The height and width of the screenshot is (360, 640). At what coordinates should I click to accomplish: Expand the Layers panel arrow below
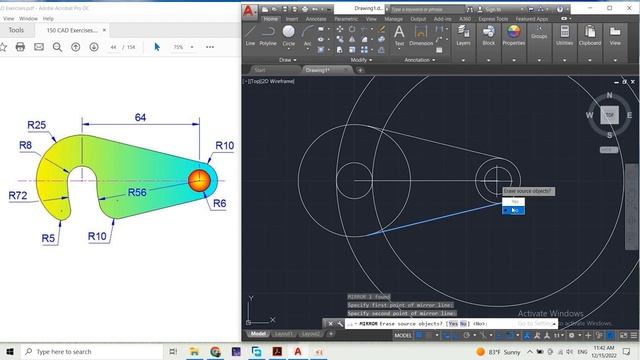[463, 60]
